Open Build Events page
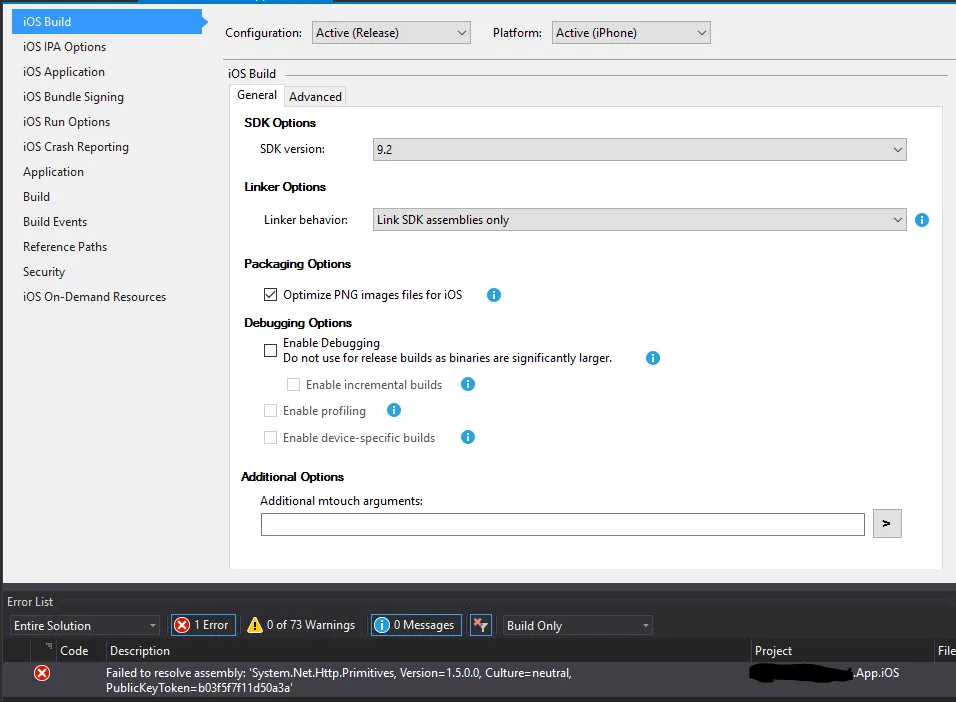956x702 pixels. (55, 222)
